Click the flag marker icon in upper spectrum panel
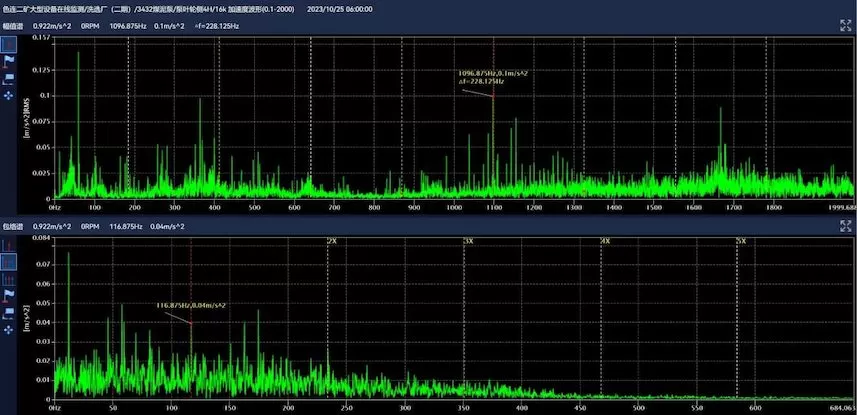The height and width of the screenshot is (415, 857). click(x=9, y=61)
